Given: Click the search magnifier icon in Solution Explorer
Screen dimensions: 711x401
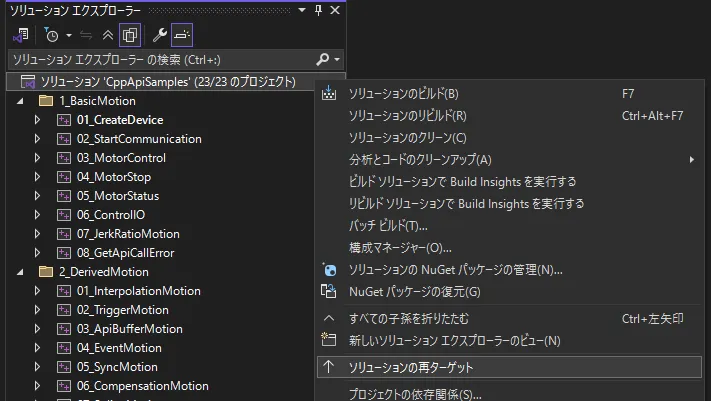Looking at the screenshot, I should (322, 60).
